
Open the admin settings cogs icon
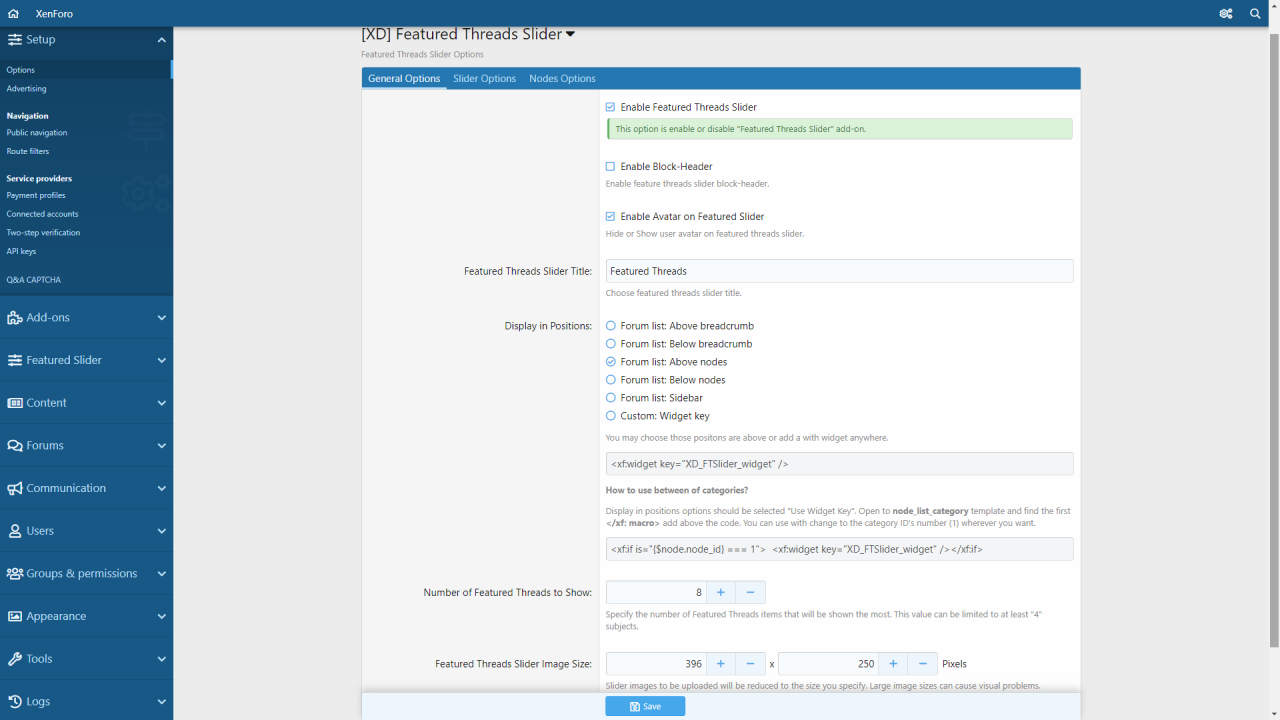point(1225,14)
